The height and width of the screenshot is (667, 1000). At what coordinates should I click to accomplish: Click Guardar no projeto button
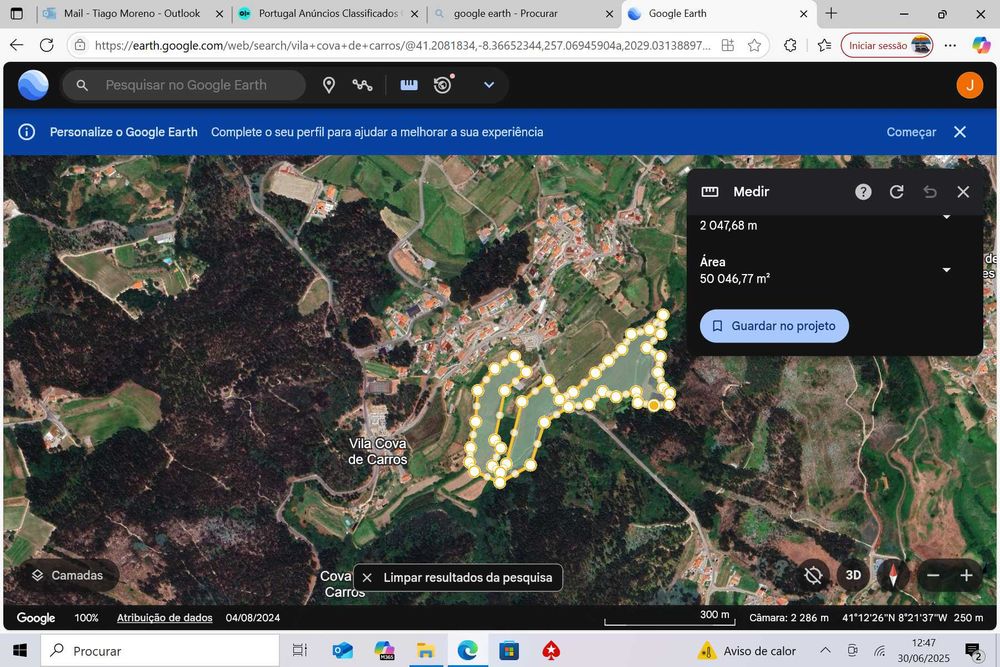coord(774,326)
